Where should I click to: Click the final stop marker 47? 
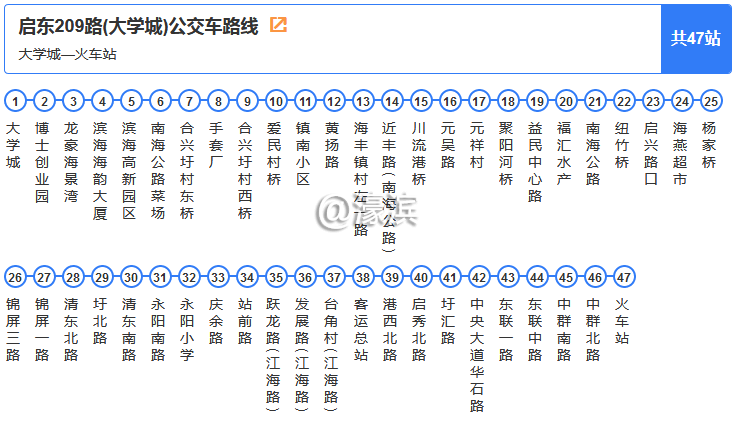tap(623, 277)
